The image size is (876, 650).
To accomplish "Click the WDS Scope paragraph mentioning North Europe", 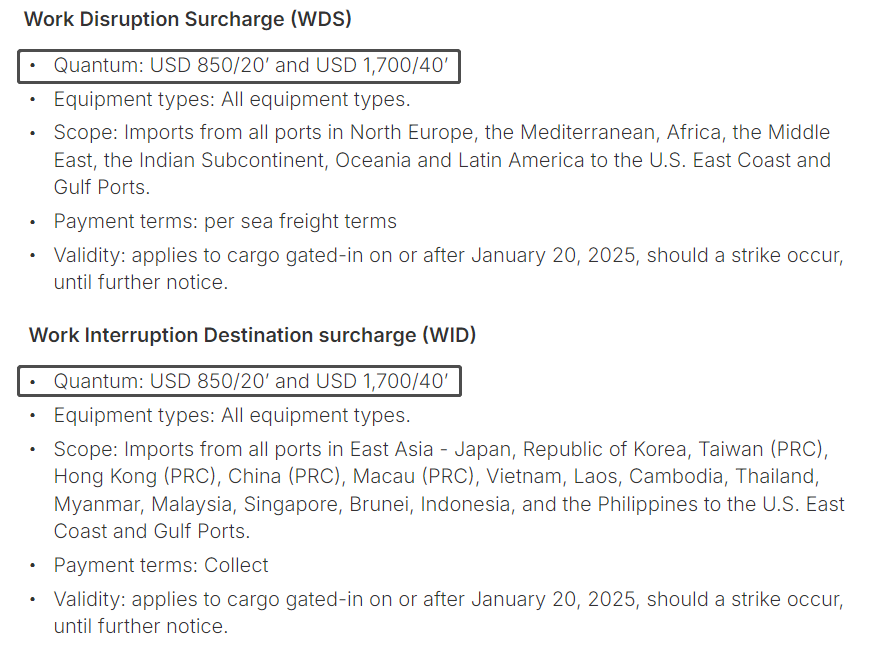I will coord(442,160).
